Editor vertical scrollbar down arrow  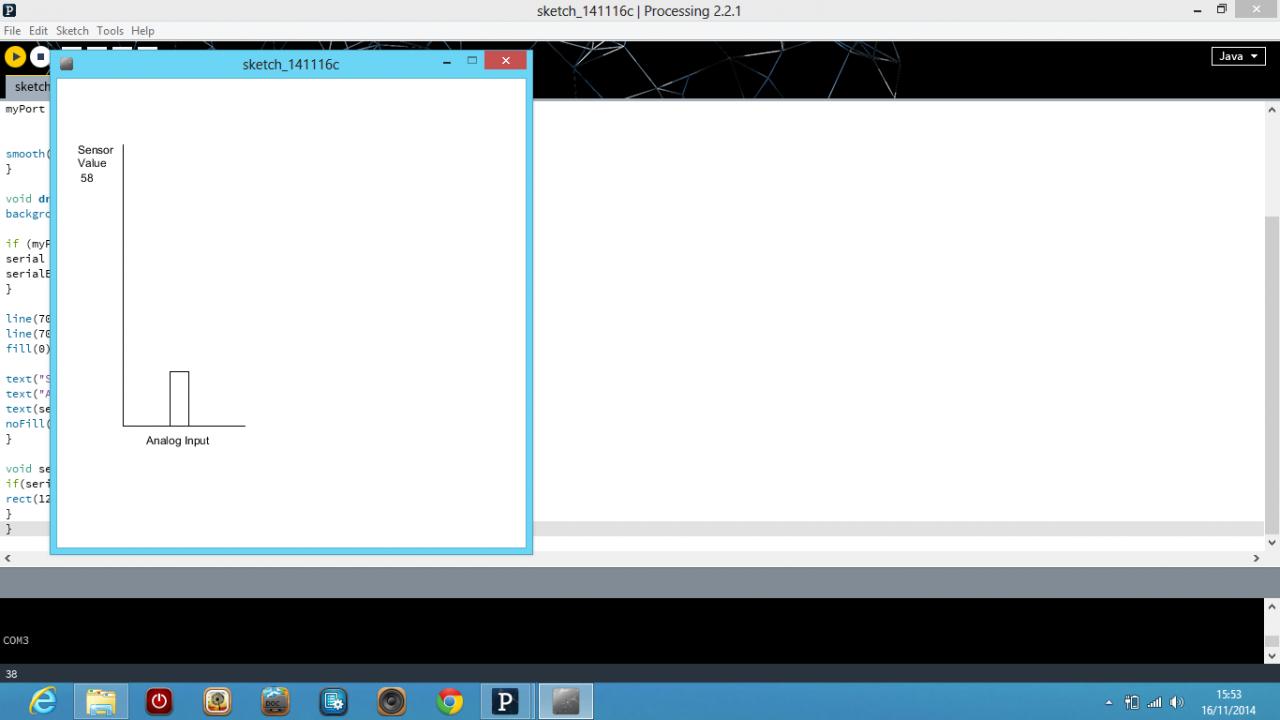click(x=1272, y=542)
